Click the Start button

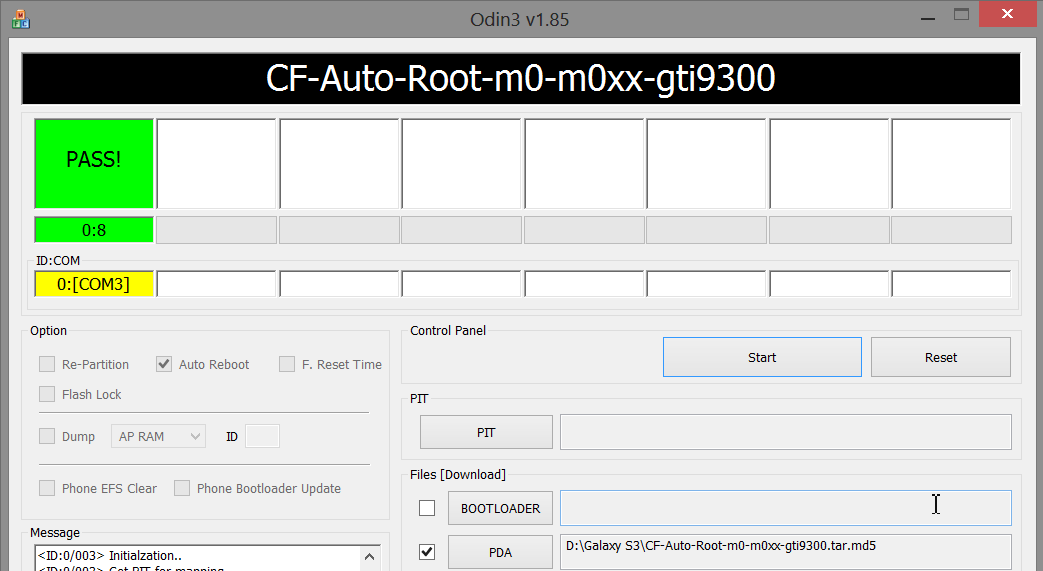tap(762, 357)
